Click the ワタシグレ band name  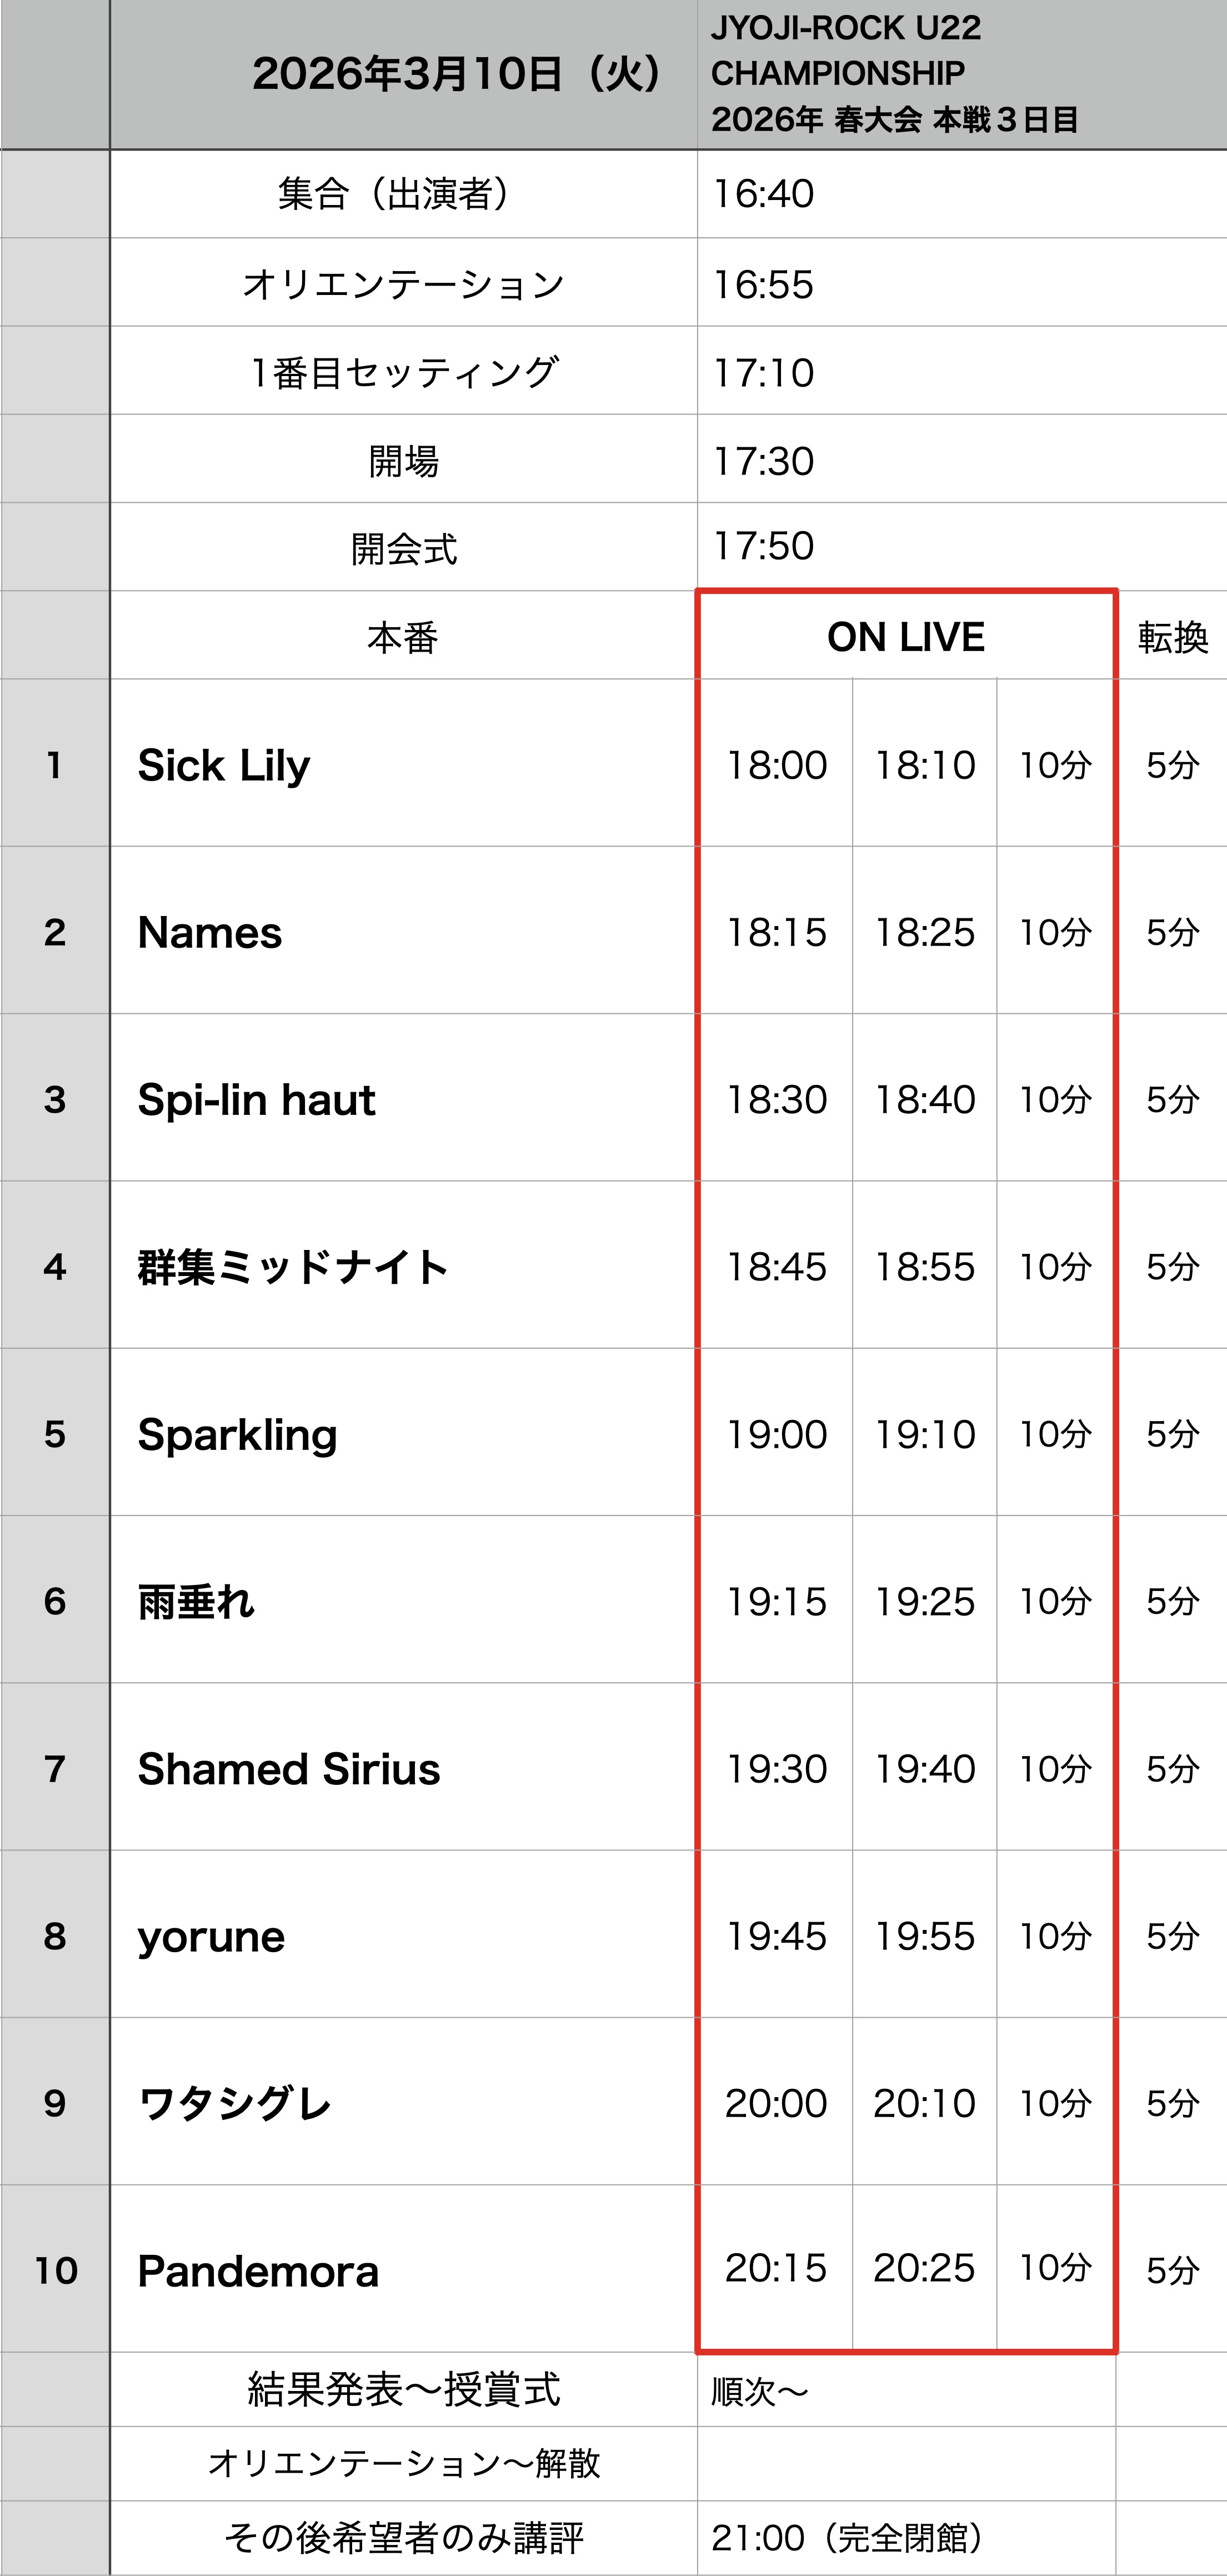[234, 2103]
